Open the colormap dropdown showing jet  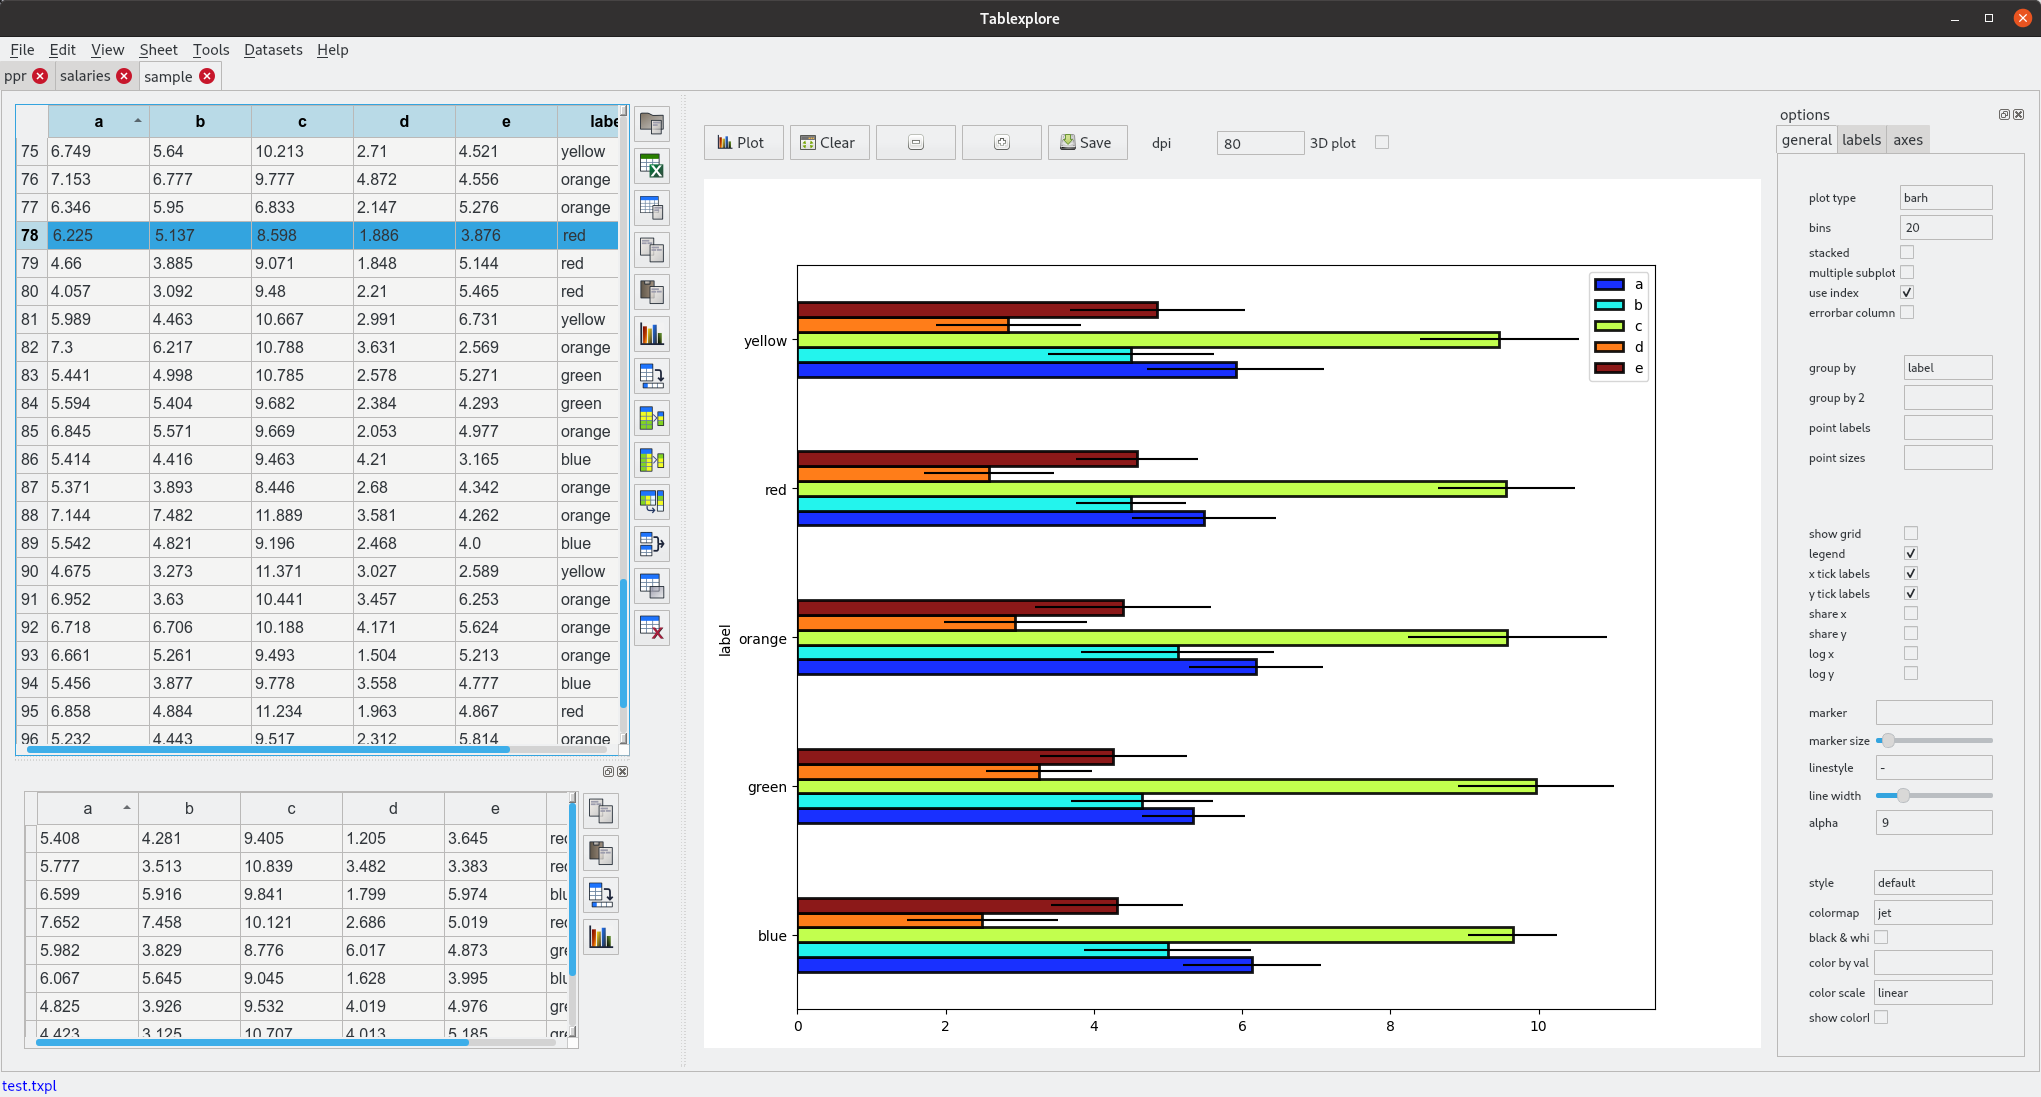tap(1932, 913)
